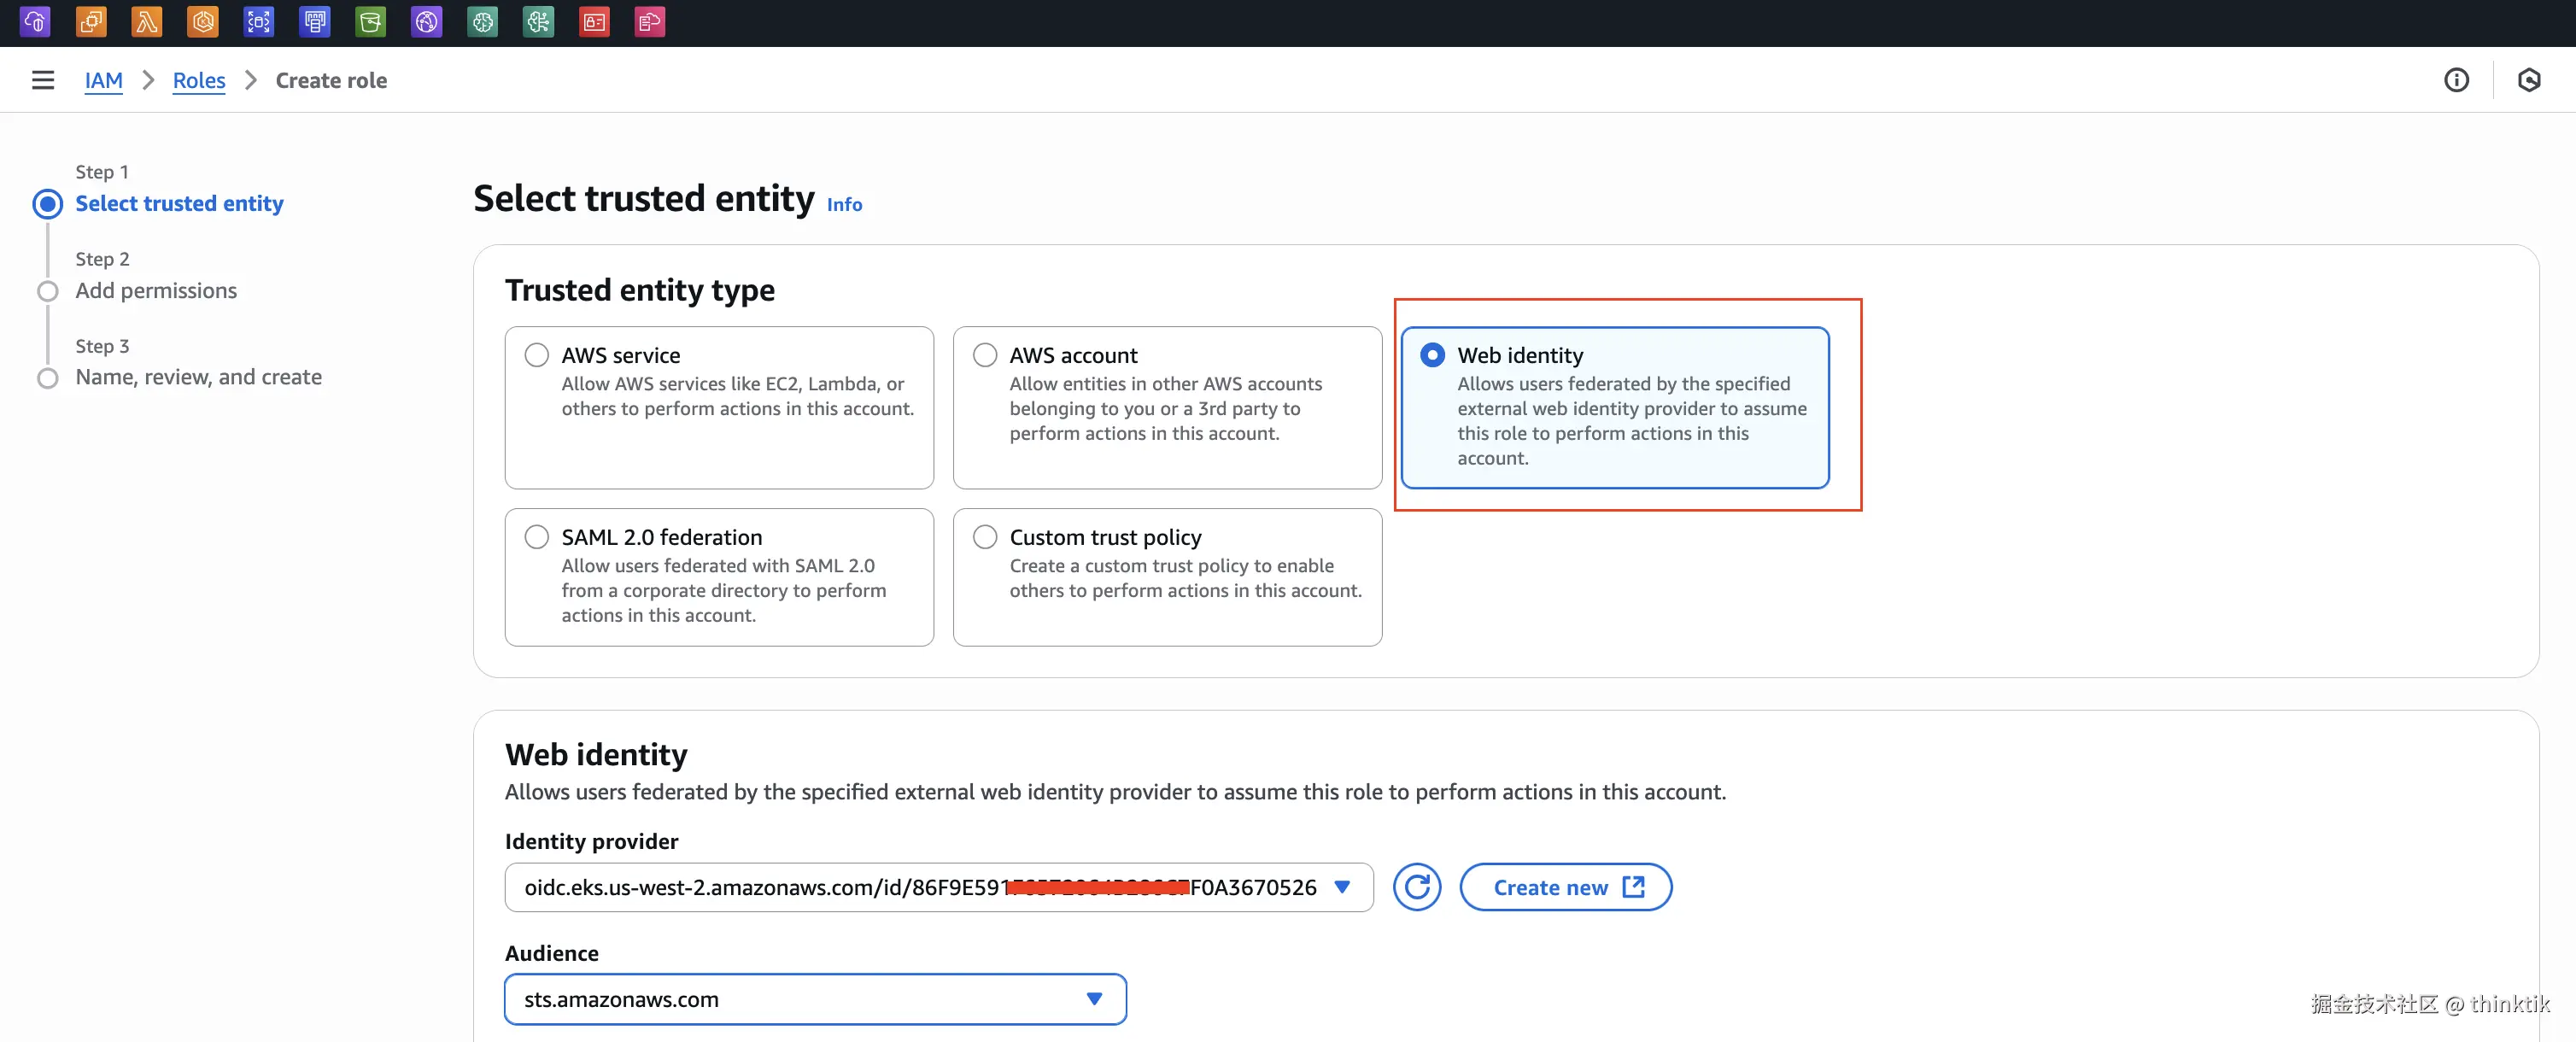The image size is (2576, 1042).
Task: Refresh the identity provider list
Action: coord(1416,887)
